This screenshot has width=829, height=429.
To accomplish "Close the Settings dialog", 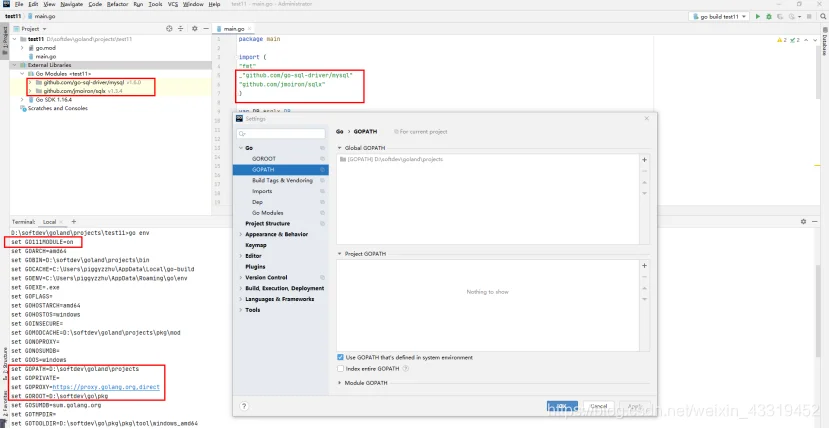I will (x=646, y=118).
